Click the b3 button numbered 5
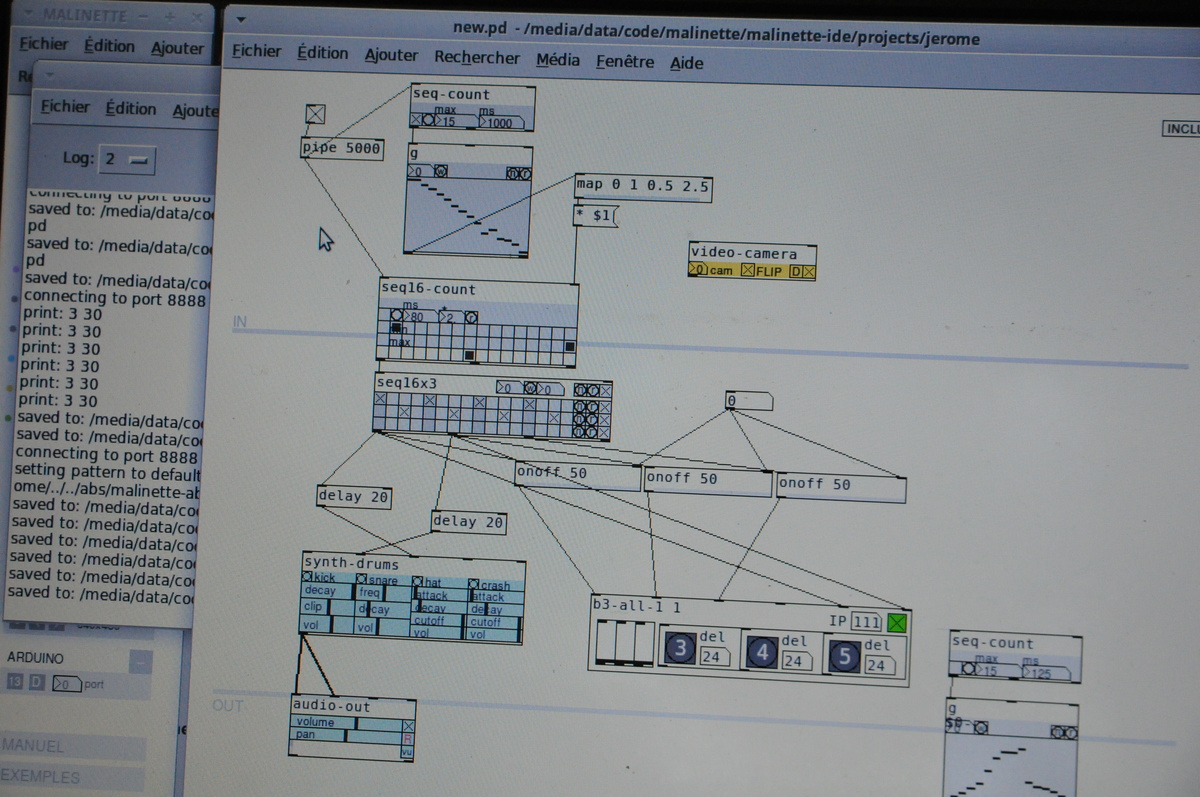The width and height of the screenshot is (1200, 797). 845,655
